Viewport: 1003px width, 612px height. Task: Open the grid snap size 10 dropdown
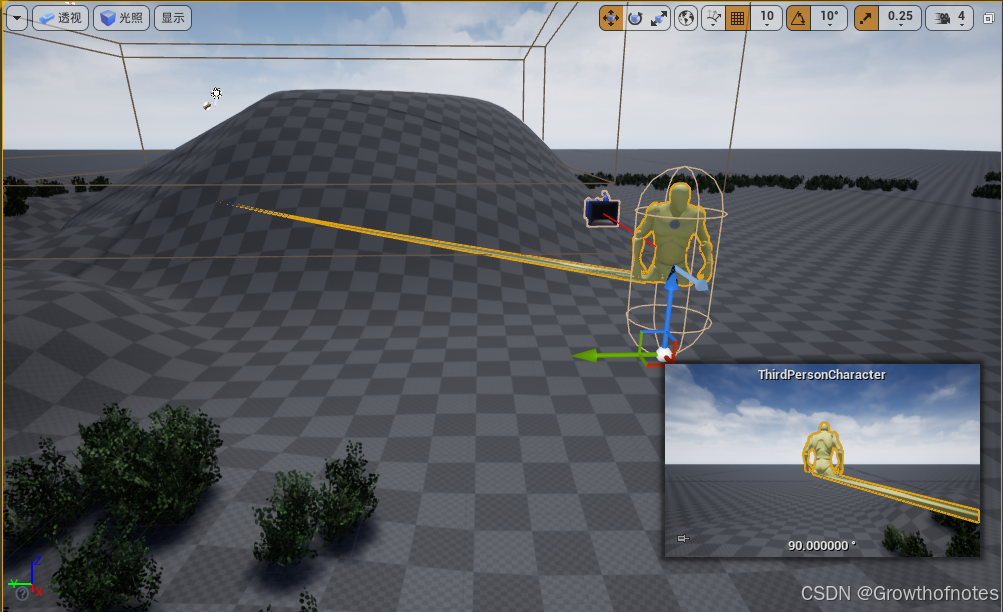pyautogui.click(x=766, y=18)
